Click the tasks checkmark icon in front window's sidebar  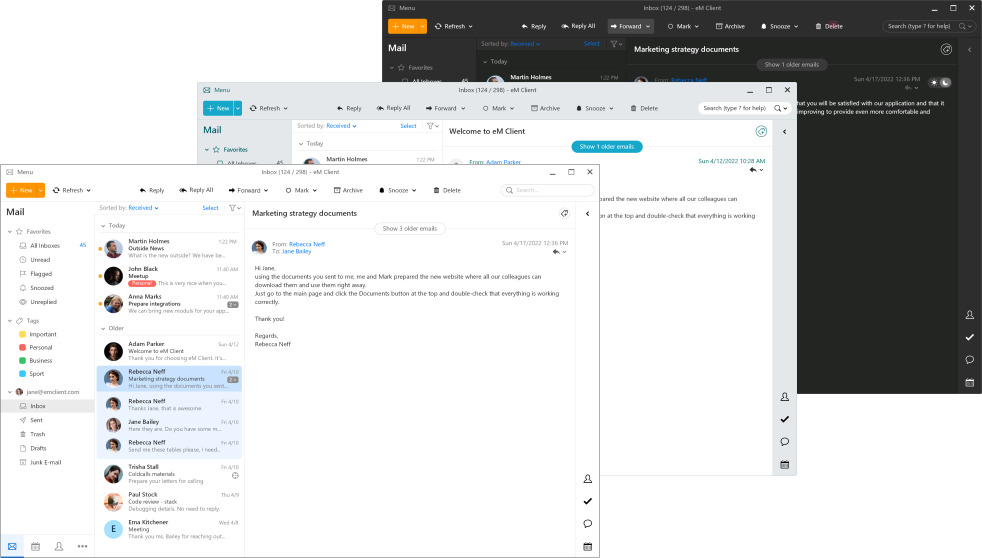tap(587, 501)
